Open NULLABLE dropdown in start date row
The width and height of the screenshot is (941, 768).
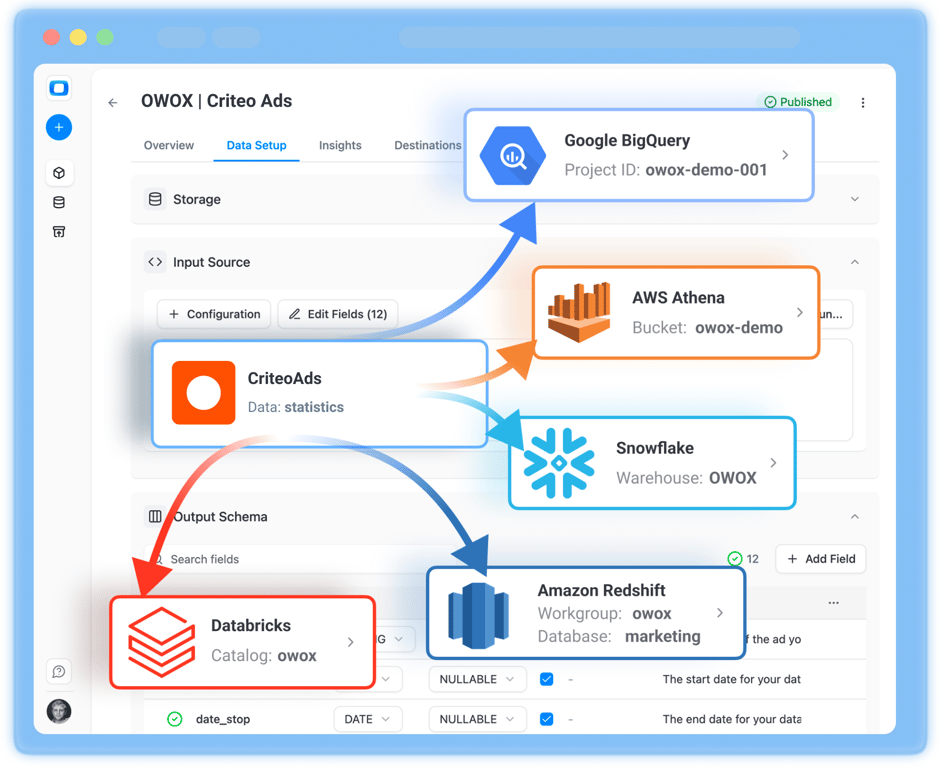(x=478, y=679)
